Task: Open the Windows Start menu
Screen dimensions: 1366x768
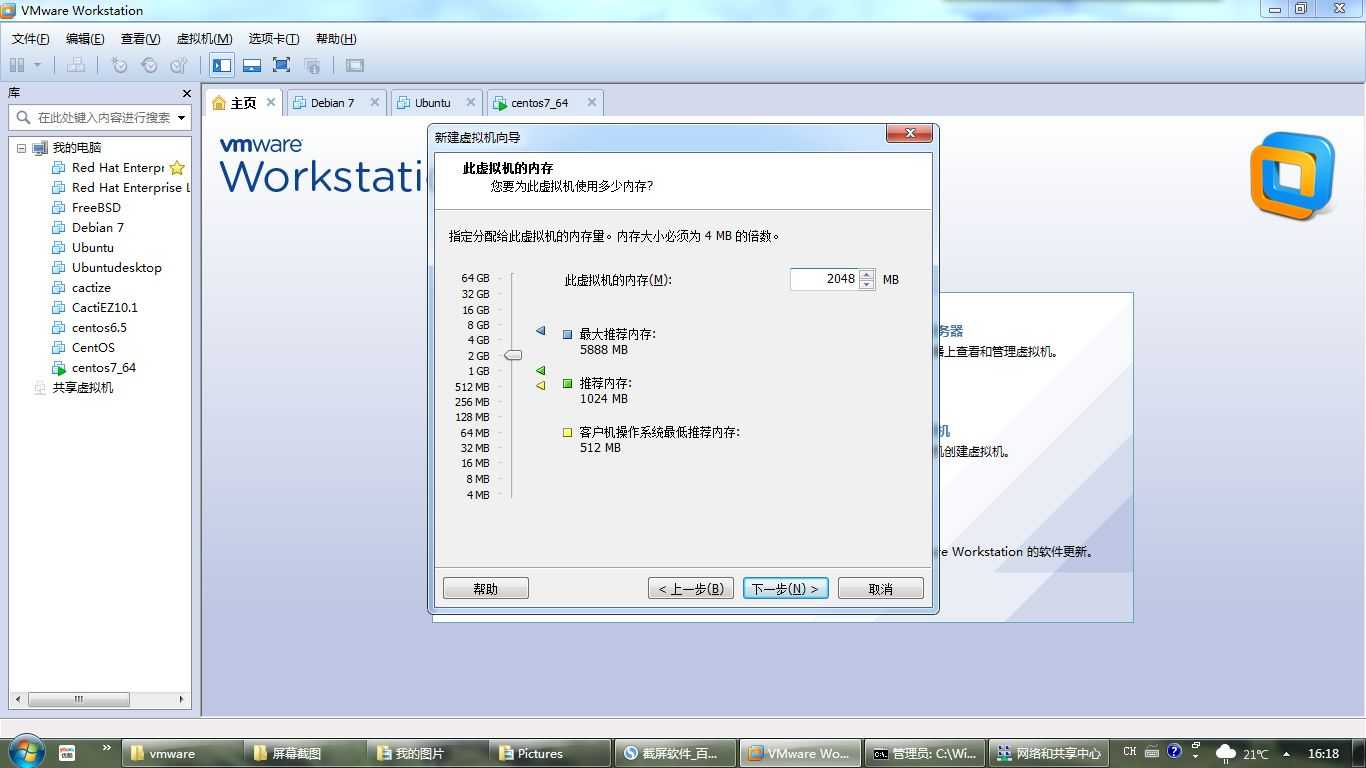Action: (x=25, y=753)
